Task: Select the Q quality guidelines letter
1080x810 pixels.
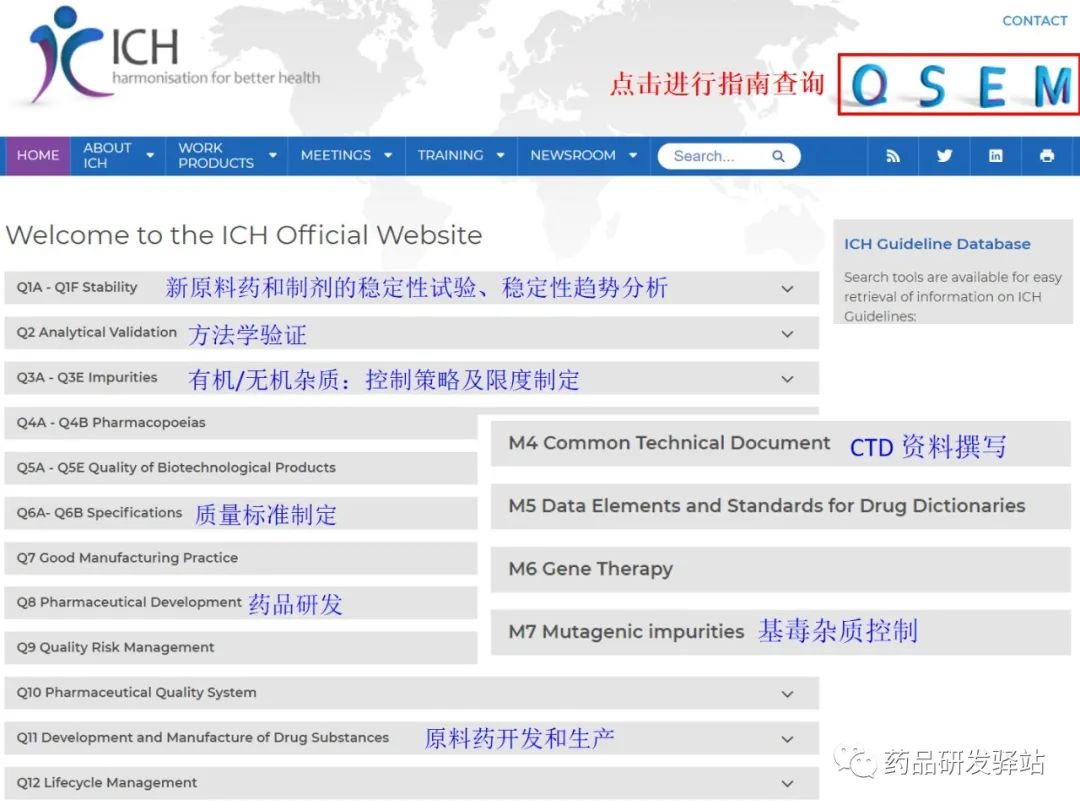Action: click(870, 85)
